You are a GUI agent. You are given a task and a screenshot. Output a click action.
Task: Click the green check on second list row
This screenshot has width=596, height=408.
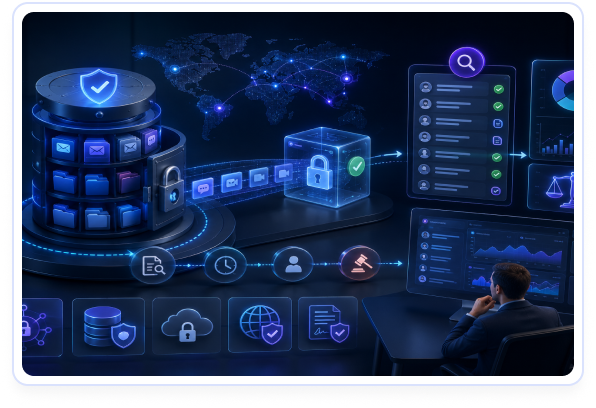[498, 106]
